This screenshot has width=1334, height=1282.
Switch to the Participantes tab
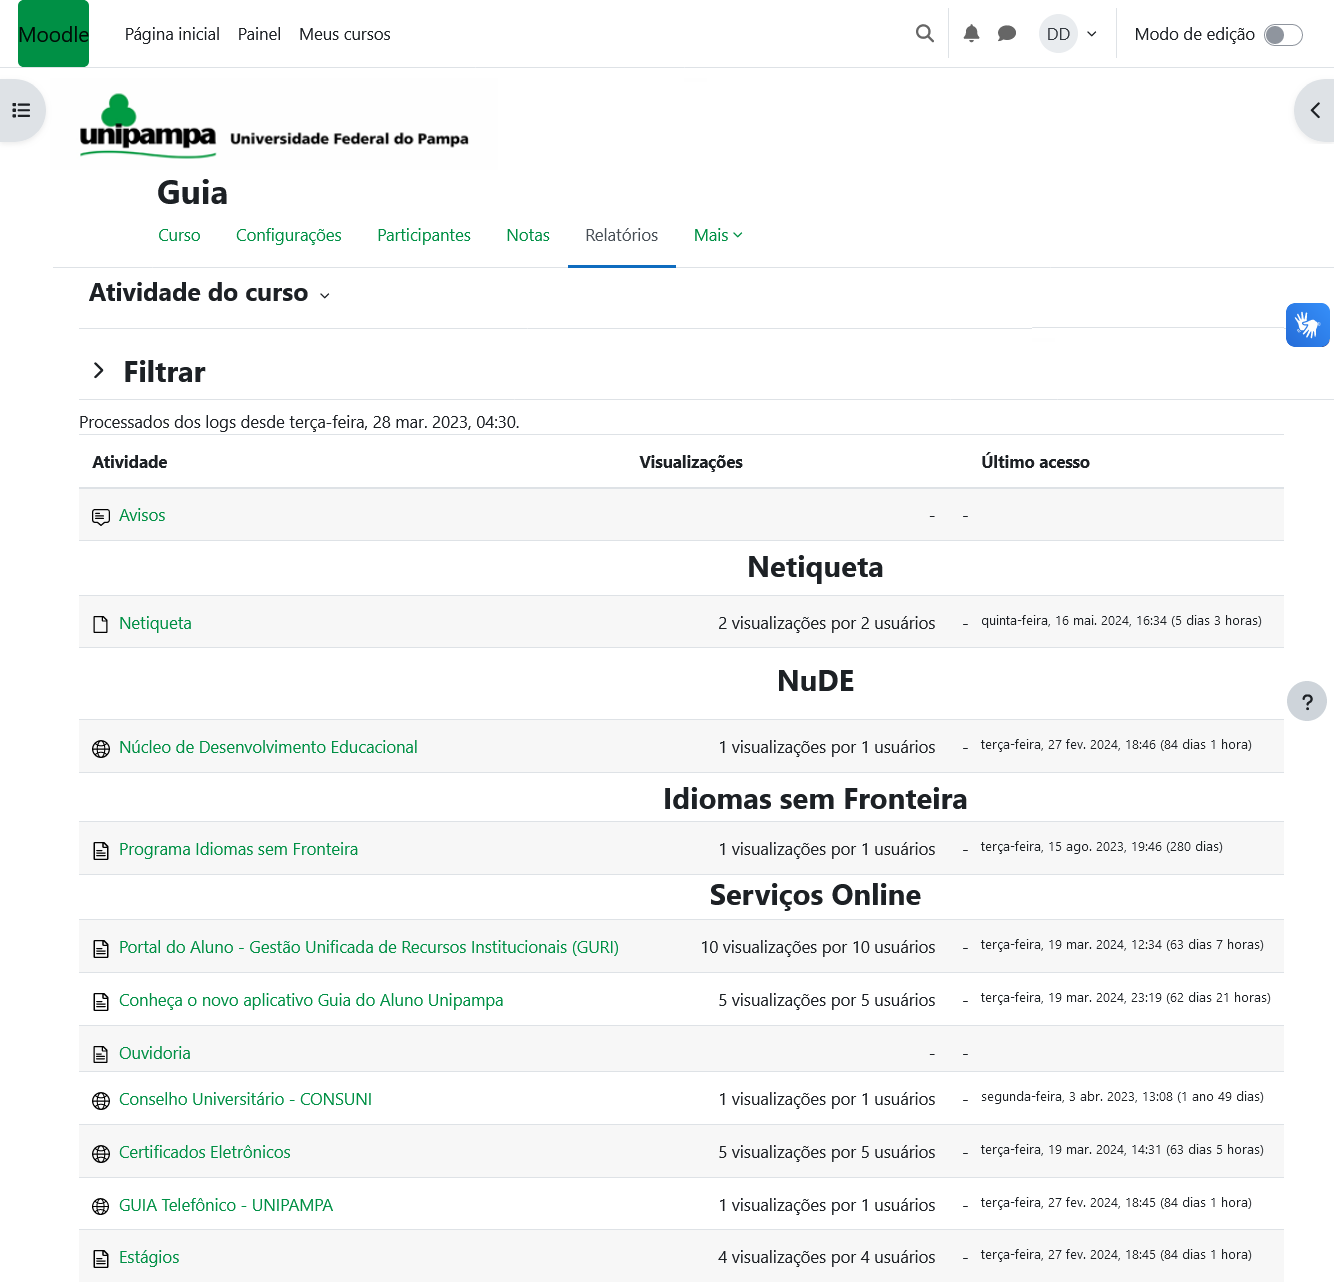click(423, 235)
